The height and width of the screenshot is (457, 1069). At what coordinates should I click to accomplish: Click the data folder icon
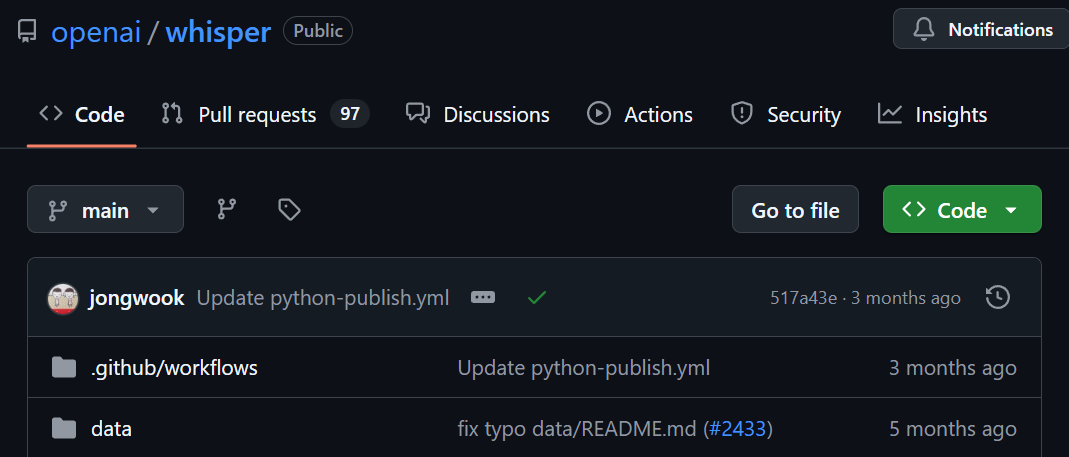[64, 429]
